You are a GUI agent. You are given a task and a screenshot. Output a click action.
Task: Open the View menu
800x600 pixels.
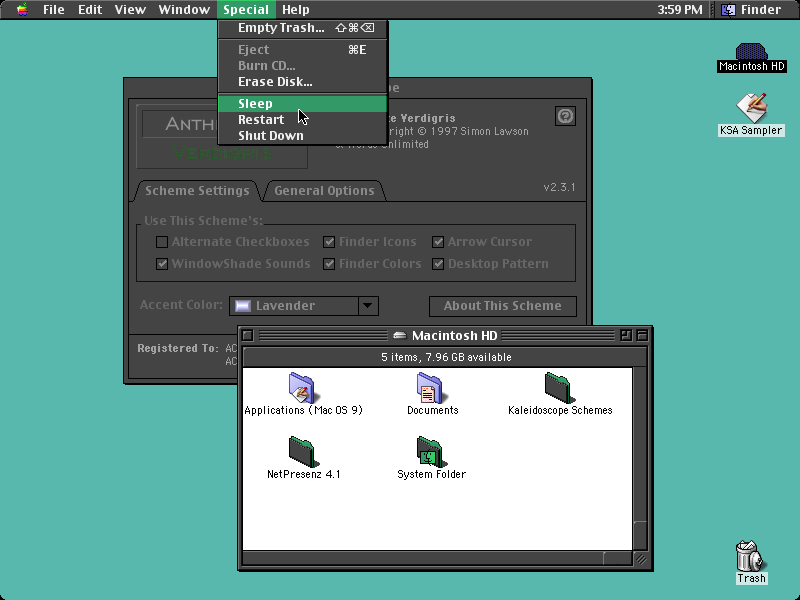130,9
